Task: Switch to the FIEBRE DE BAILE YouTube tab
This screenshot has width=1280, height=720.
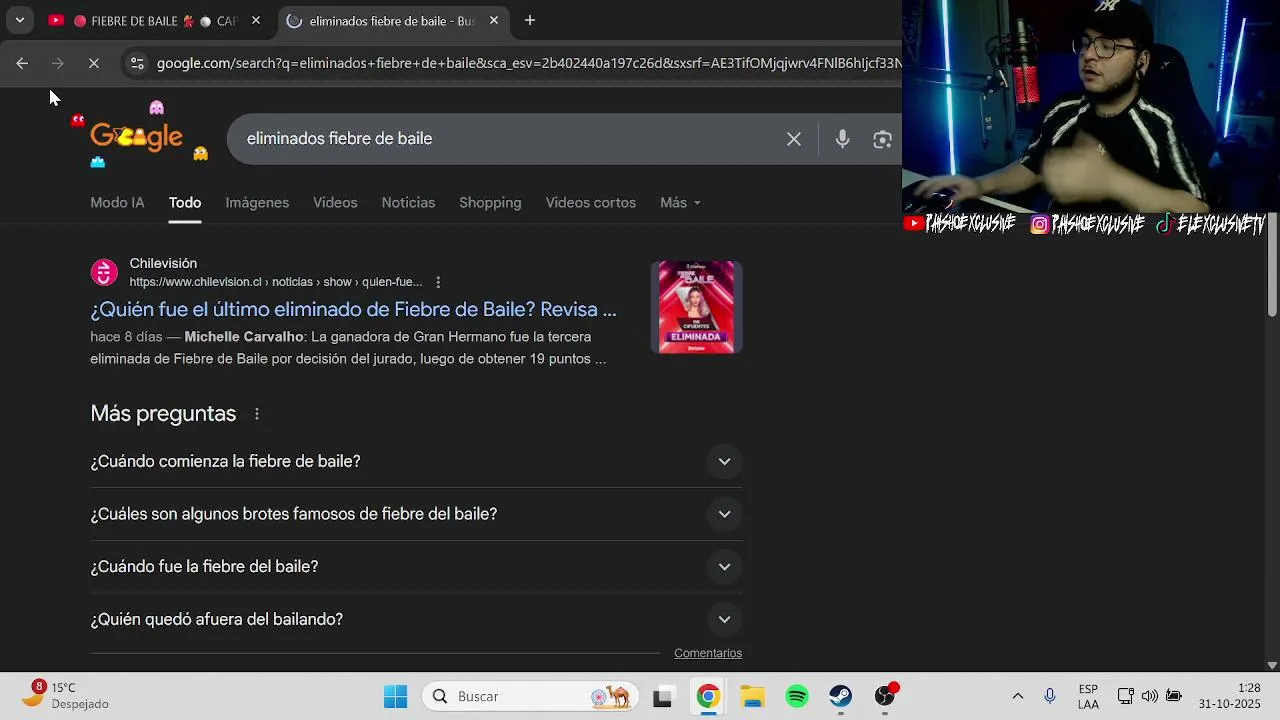Action: pos(156,20)
